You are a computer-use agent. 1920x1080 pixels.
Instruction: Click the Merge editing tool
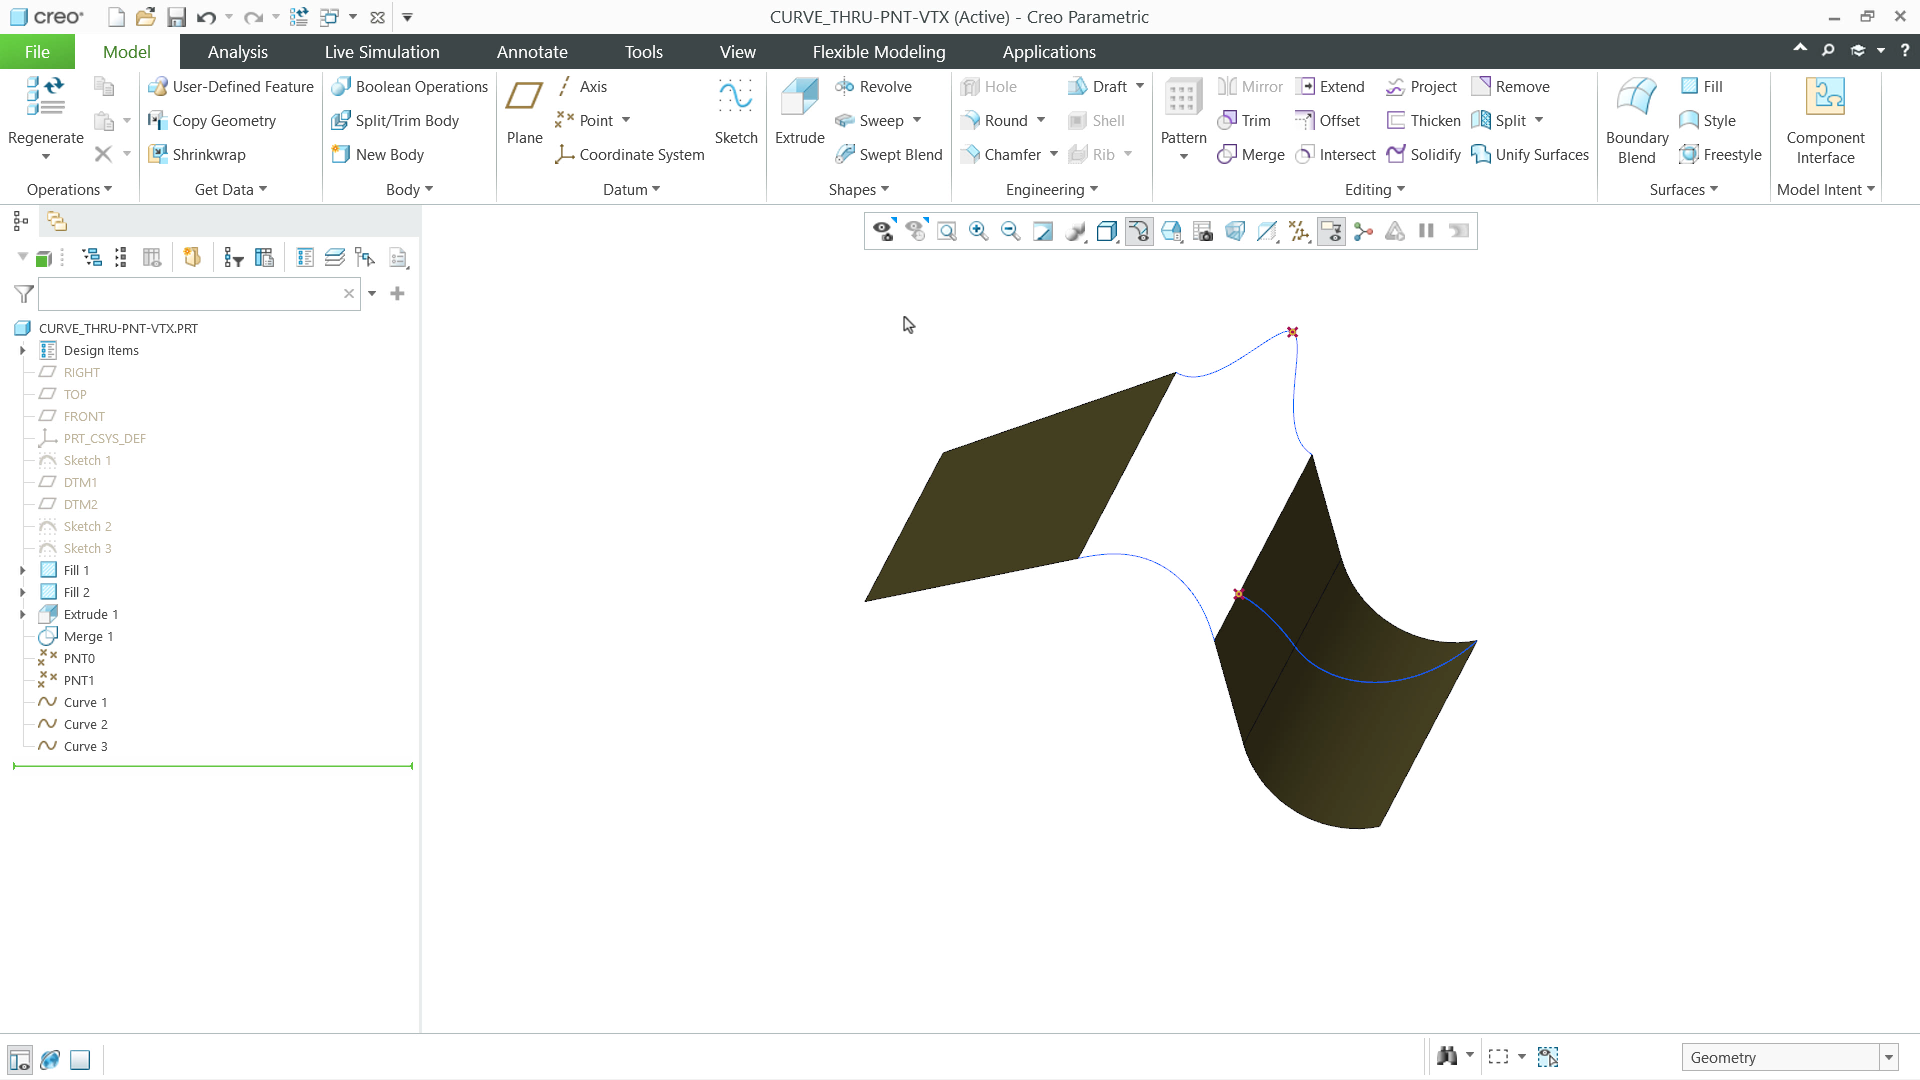pos(1250,155)
